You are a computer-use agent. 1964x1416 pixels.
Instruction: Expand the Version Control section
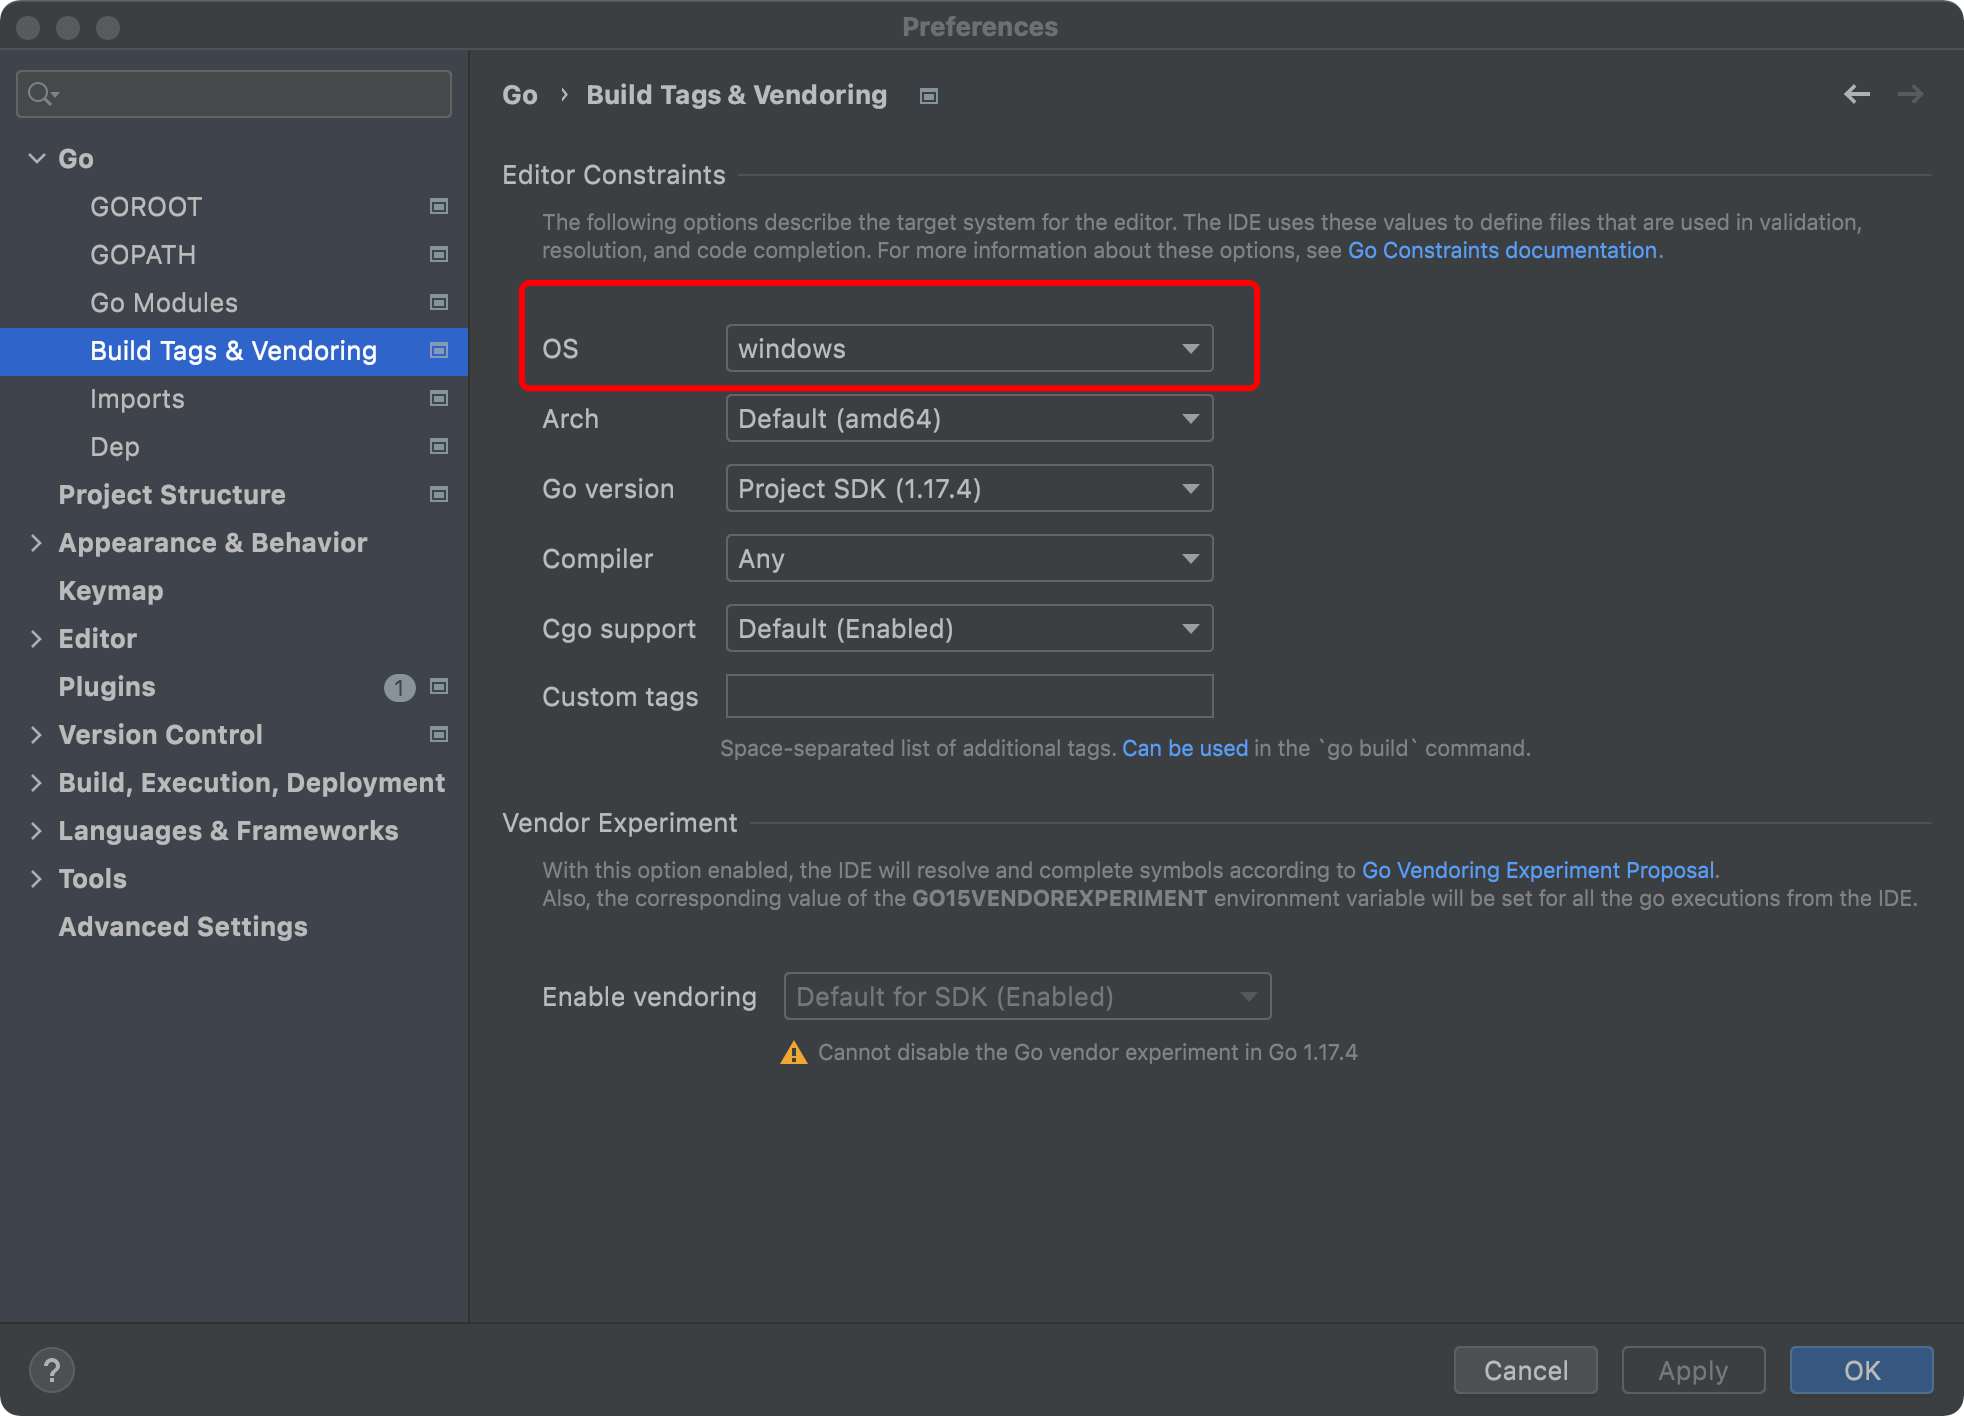pos(37,734)
